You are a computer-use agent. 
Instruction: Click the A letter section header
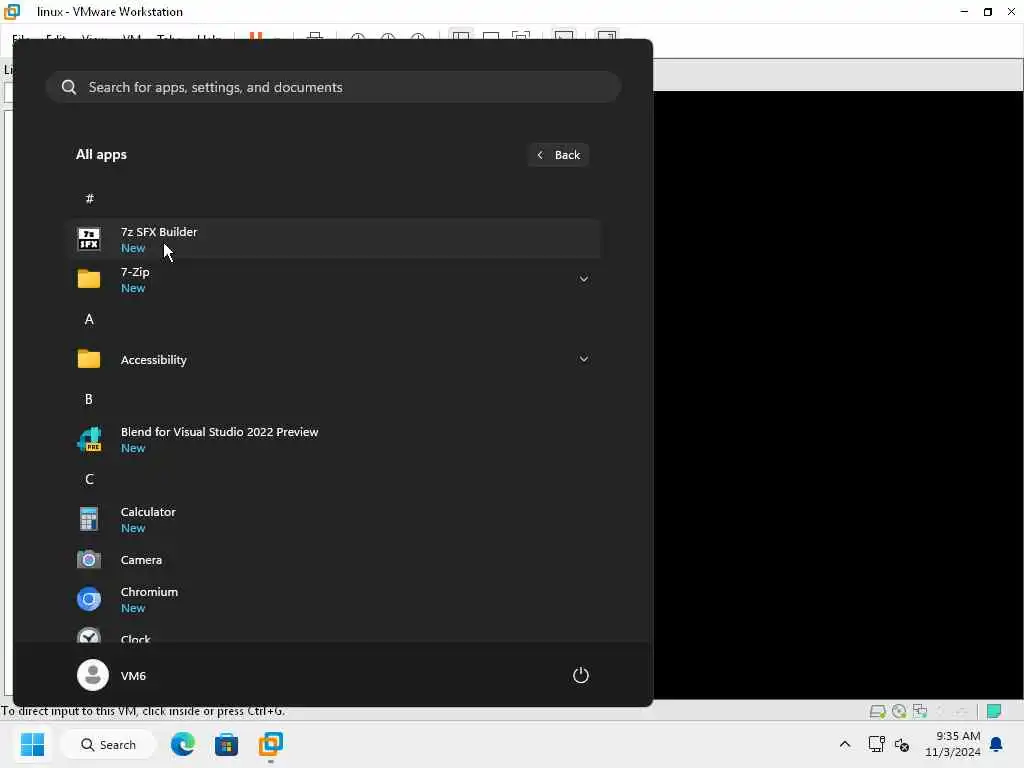click(89, 319)
